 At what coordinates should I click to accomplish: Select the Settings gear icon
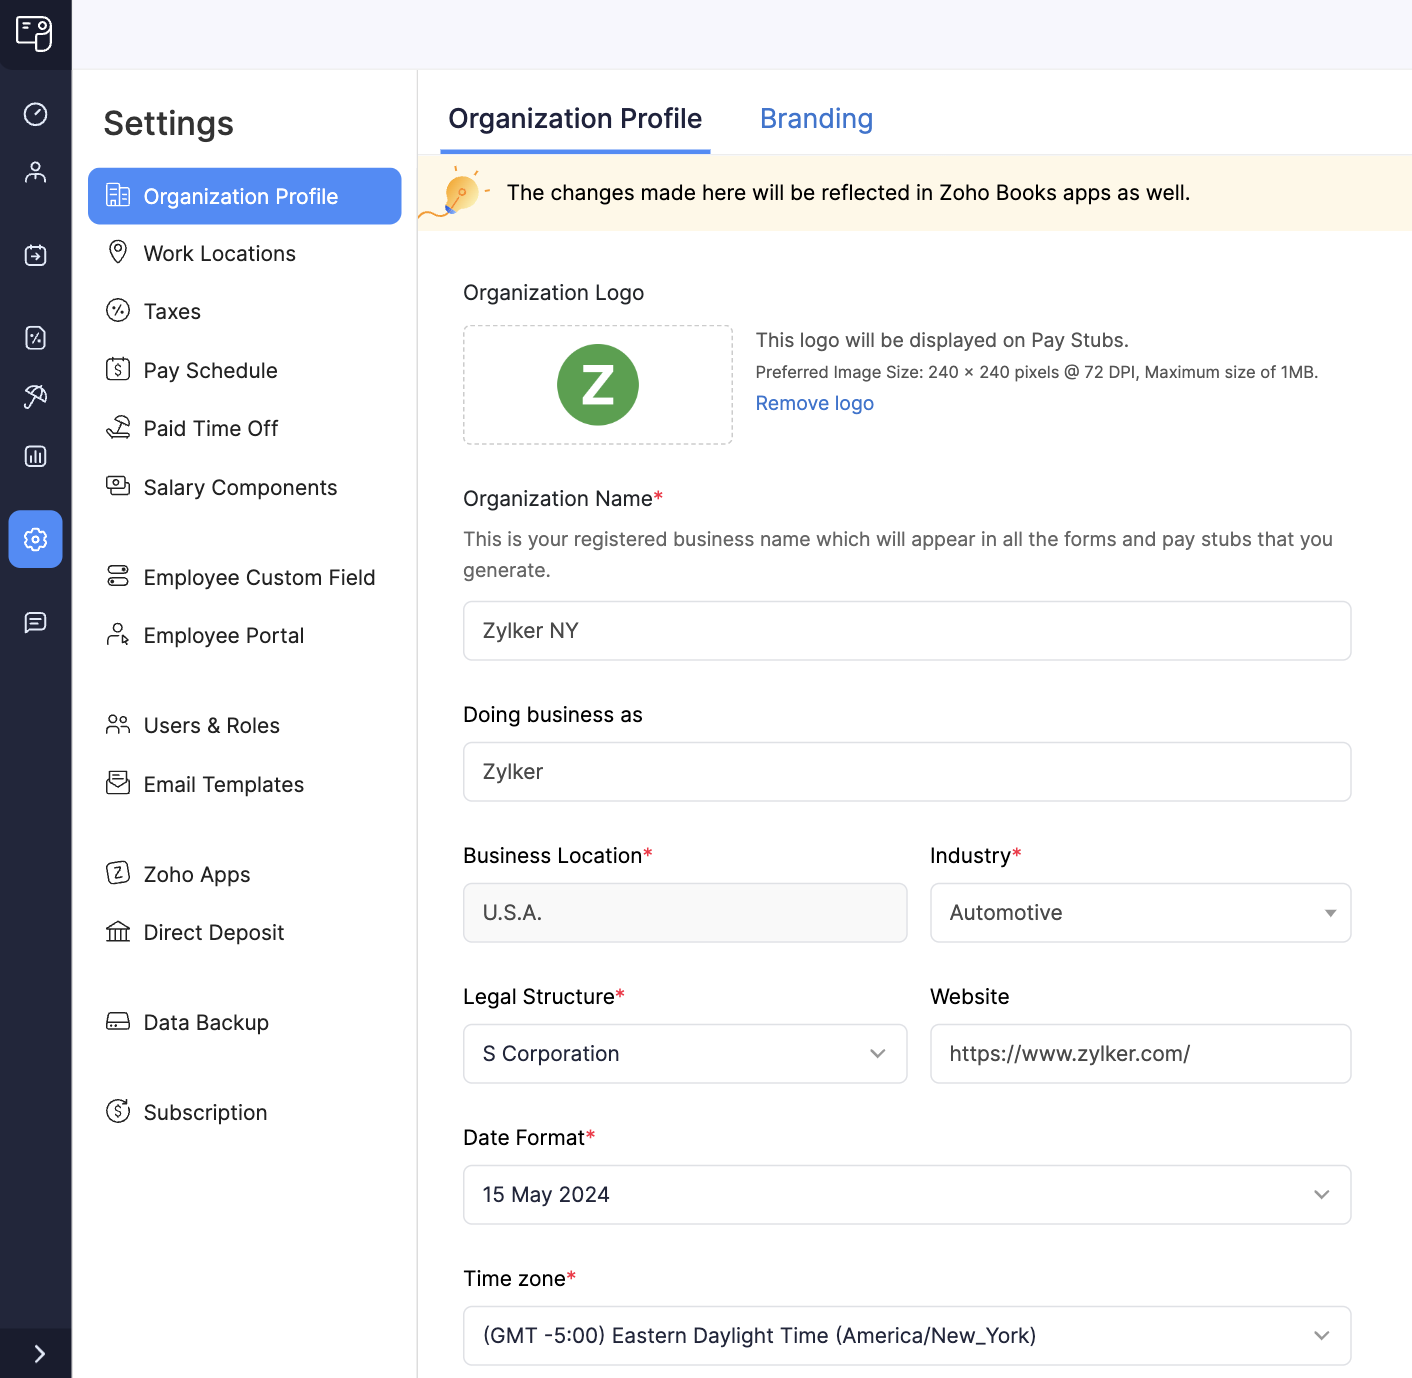click(35, 539)
